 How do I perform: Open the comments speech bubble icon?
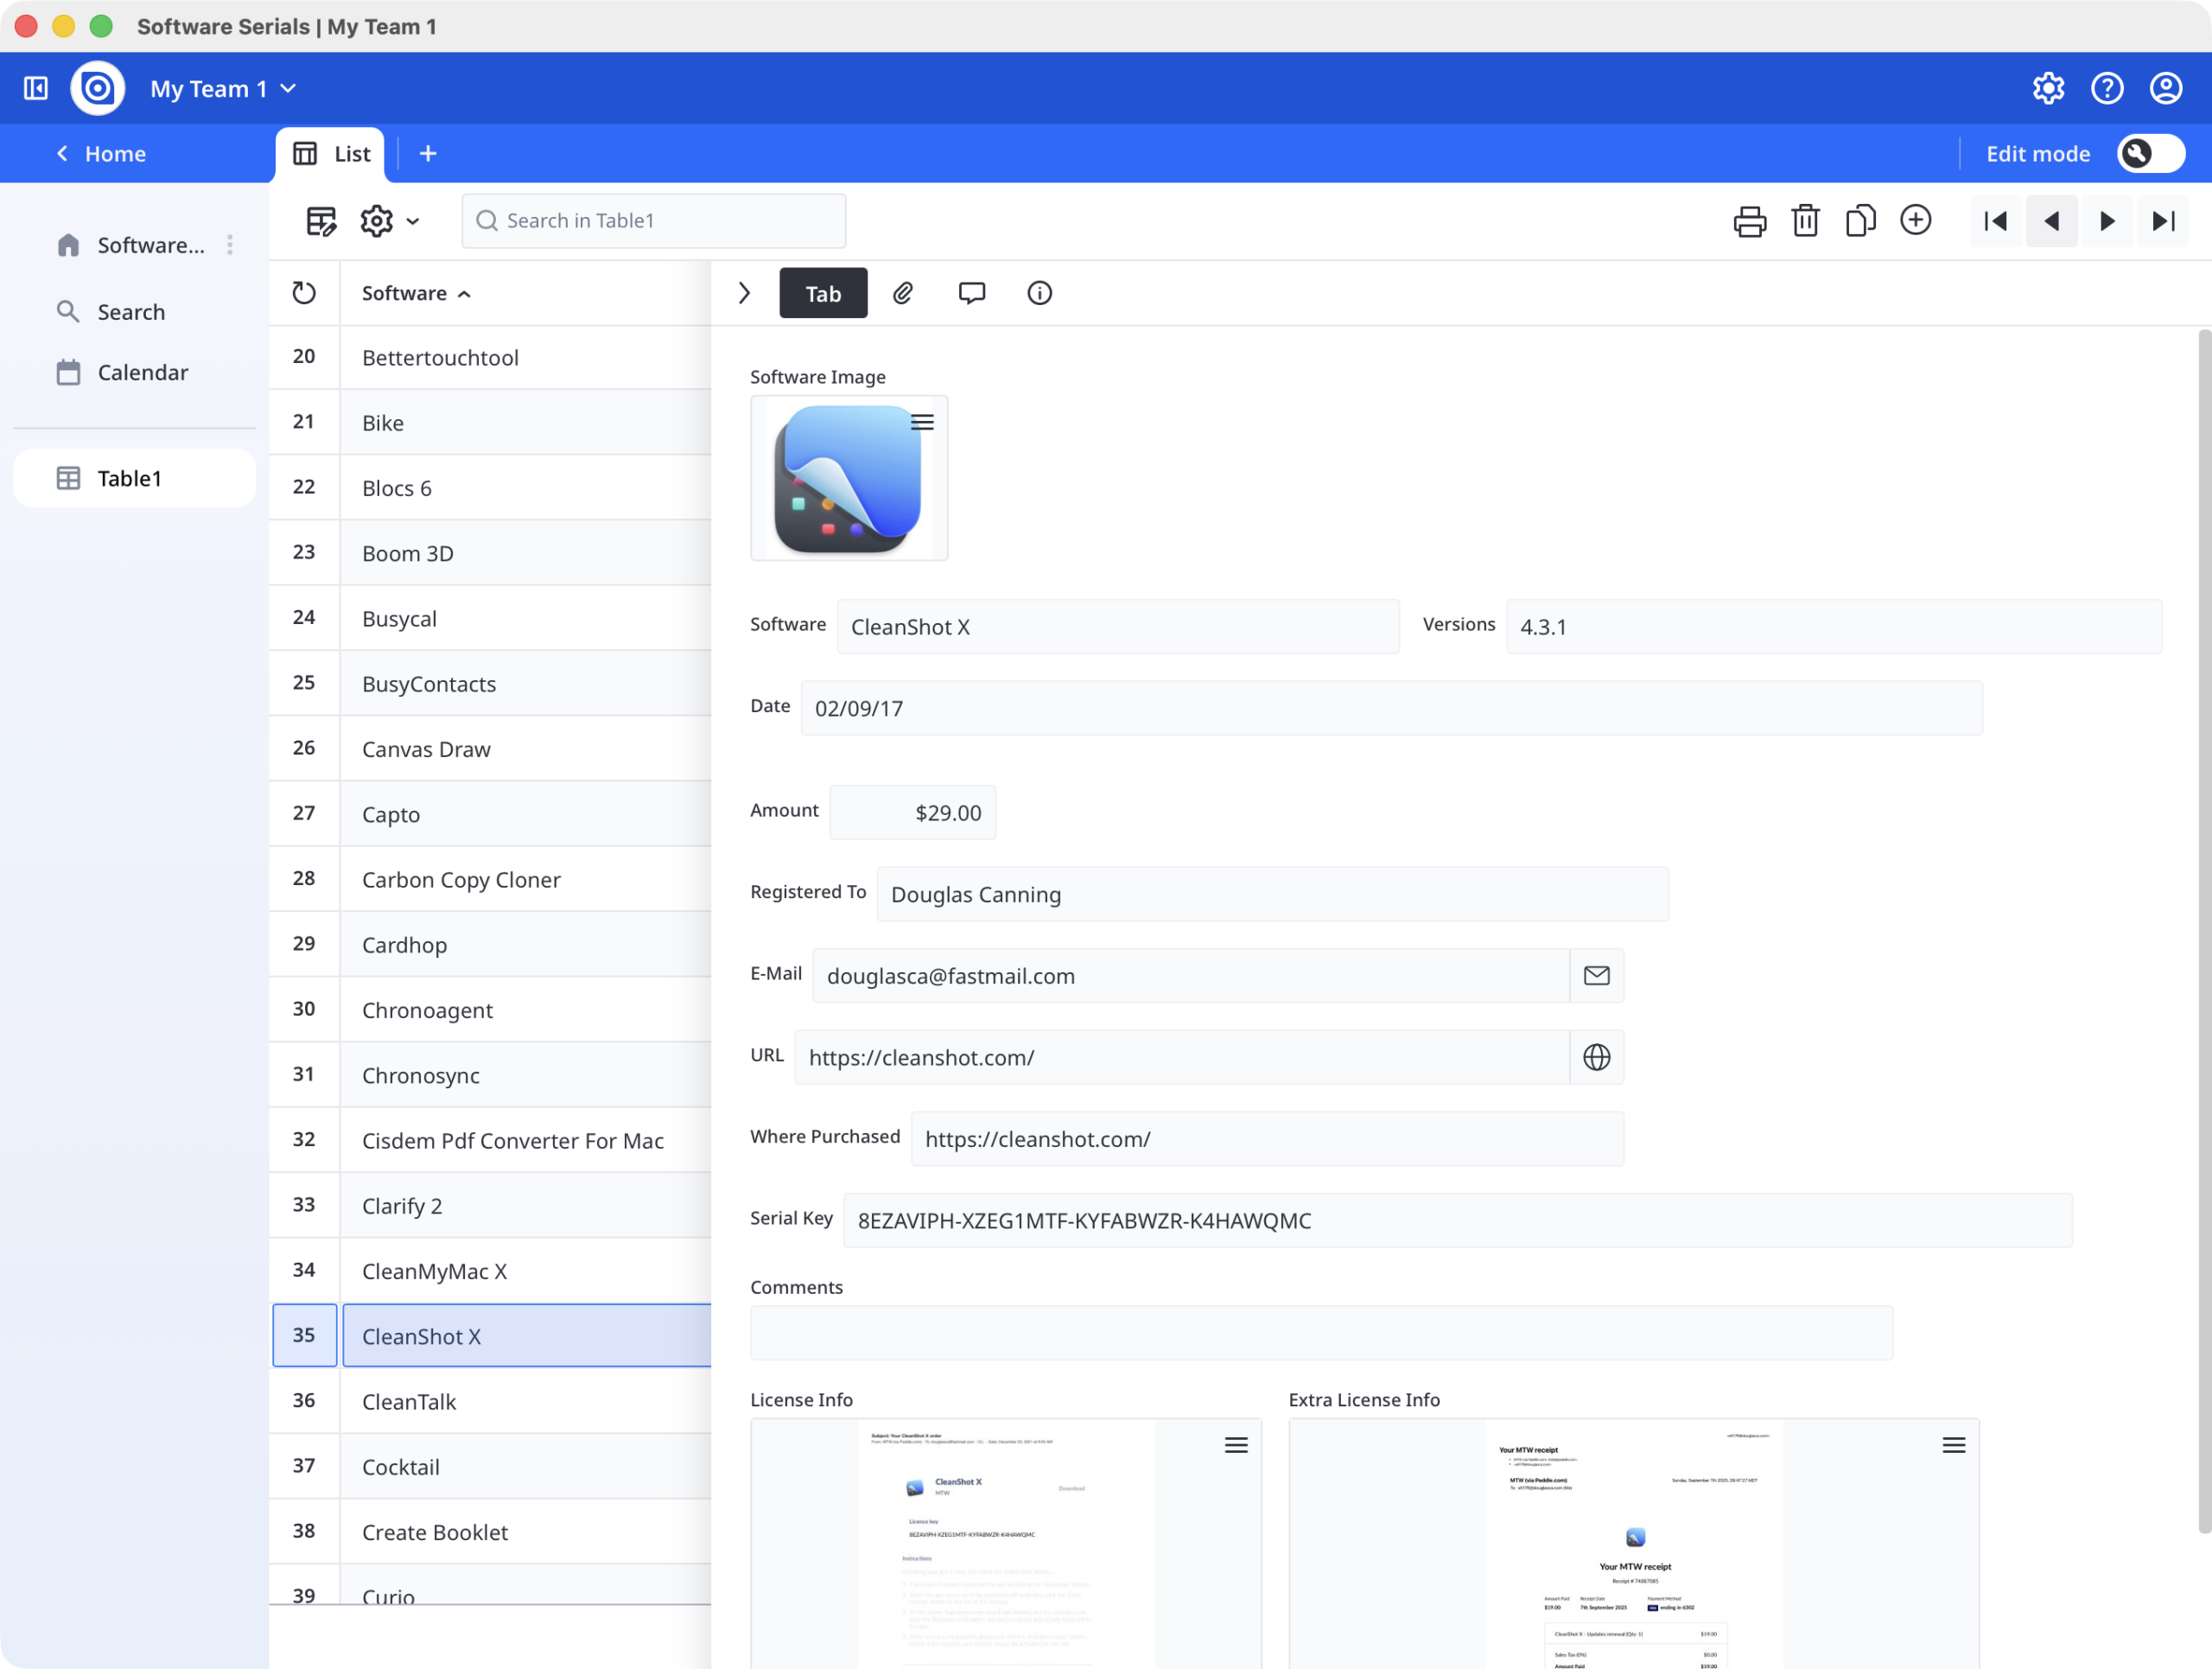click(971, 293)
